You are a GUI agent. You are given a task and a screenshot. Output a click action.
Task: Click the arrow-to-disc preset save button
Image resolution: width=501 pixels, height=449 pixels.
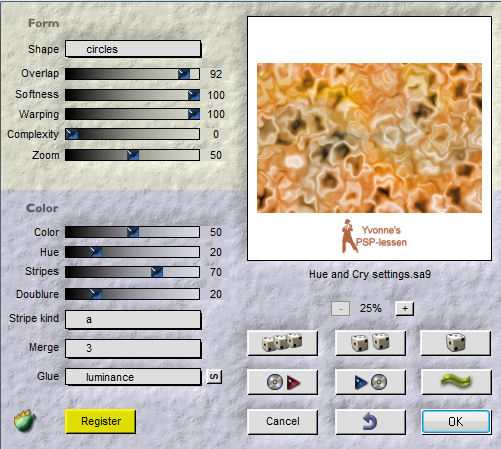pos(370,382)
